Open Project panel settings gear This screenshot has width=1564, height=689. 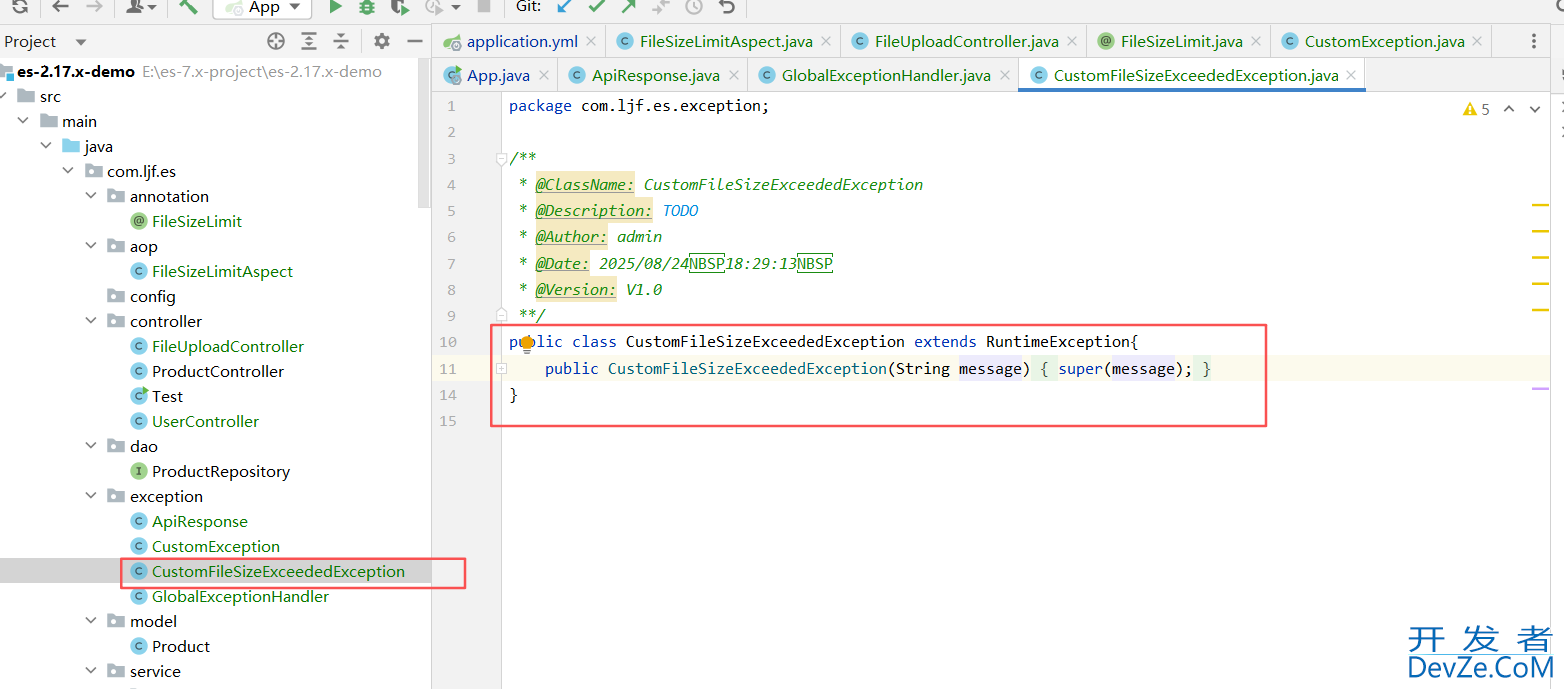tap(382, 41)
